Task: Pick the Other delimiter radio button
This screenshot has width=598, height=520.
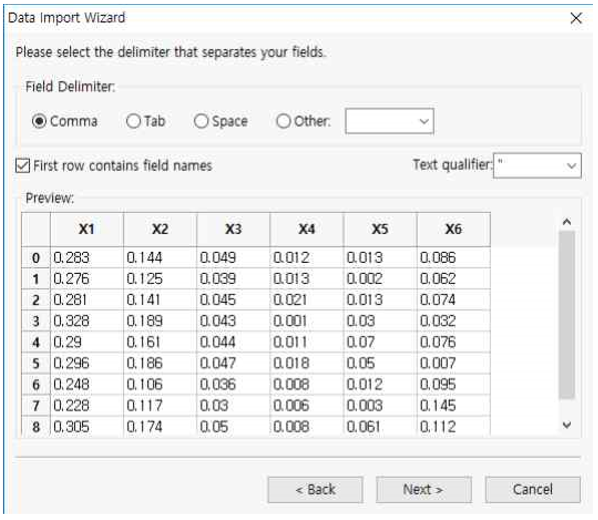Action: [x=283, y=121]
